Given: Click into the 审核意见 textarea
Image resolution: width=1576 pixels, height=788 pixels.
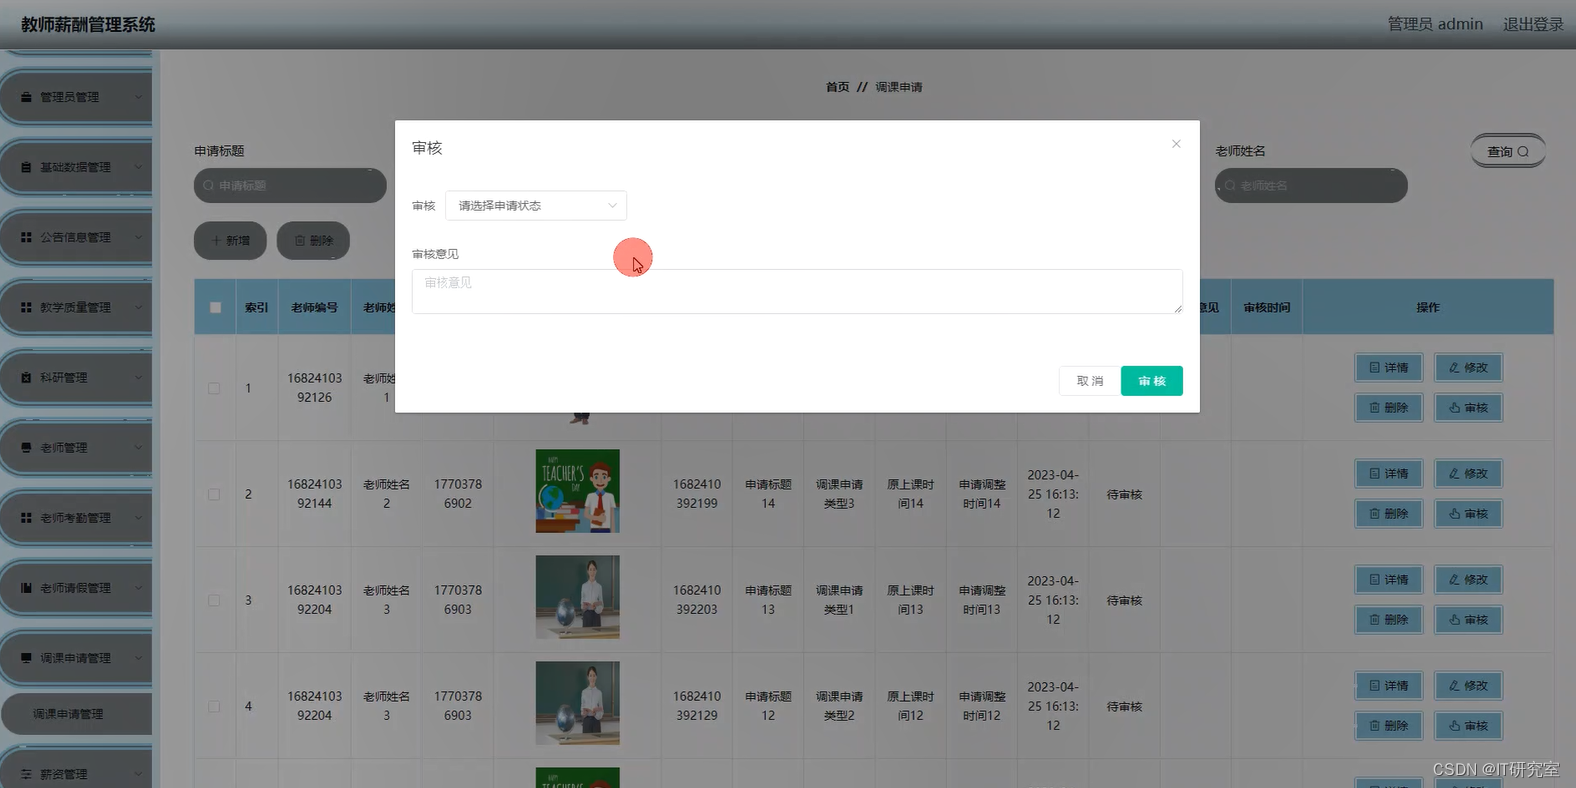Looking at the screenshot, I should 797,291.
